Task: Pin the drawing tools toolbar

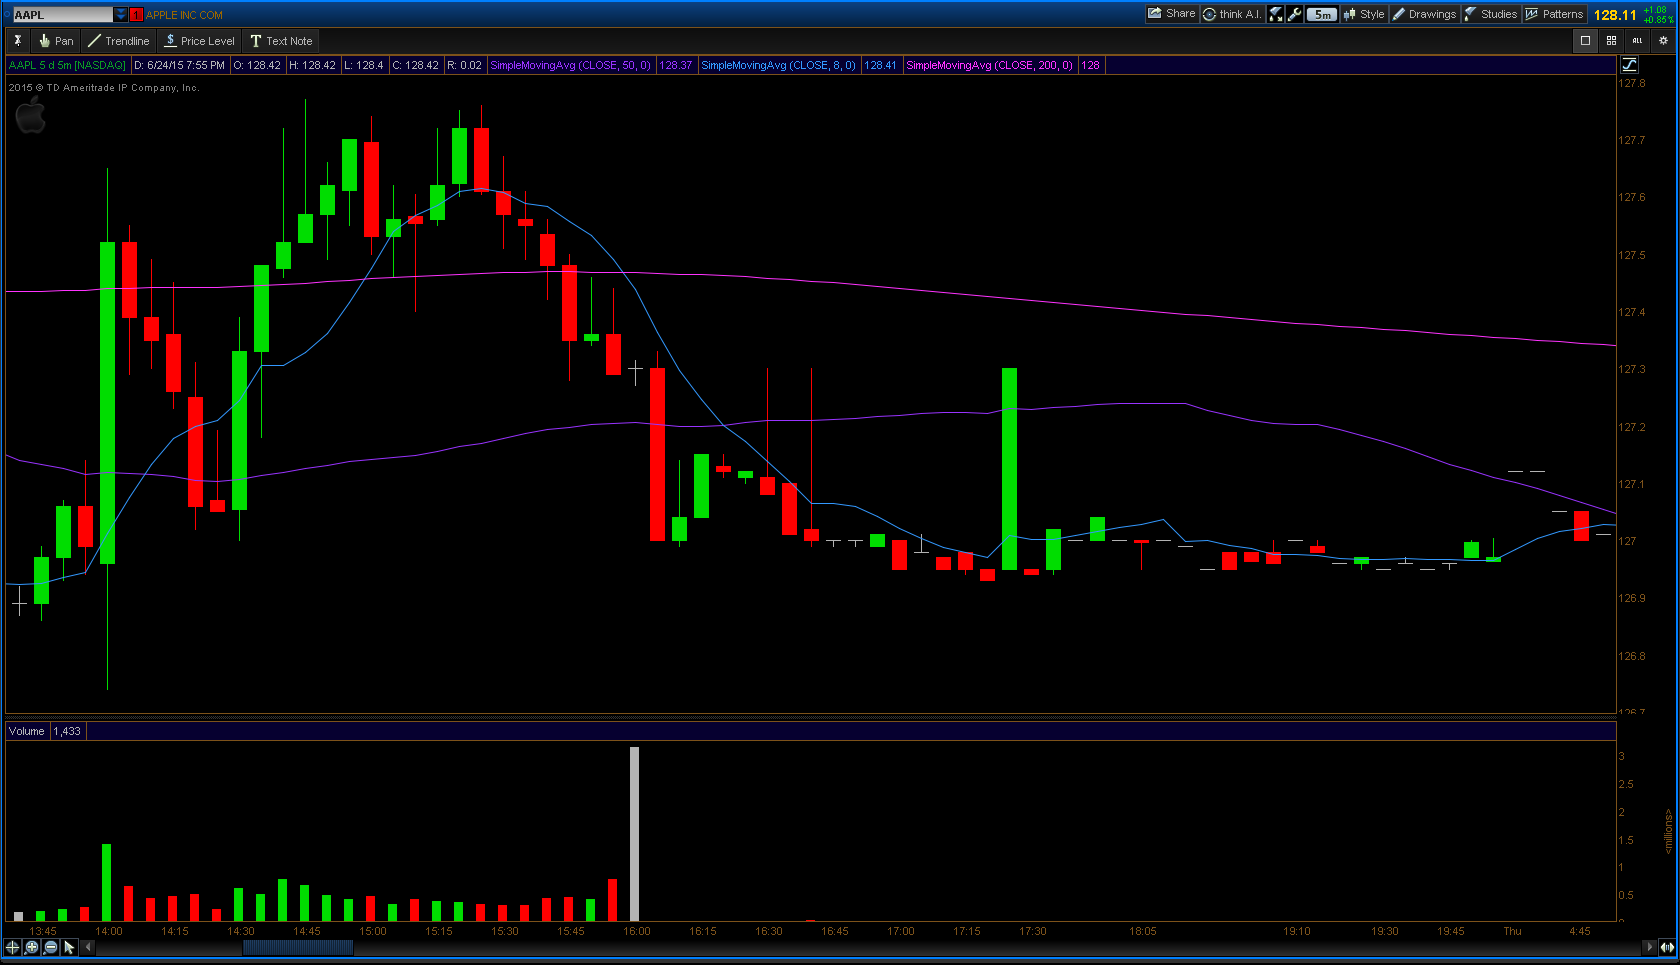Action: pos(17,41)
